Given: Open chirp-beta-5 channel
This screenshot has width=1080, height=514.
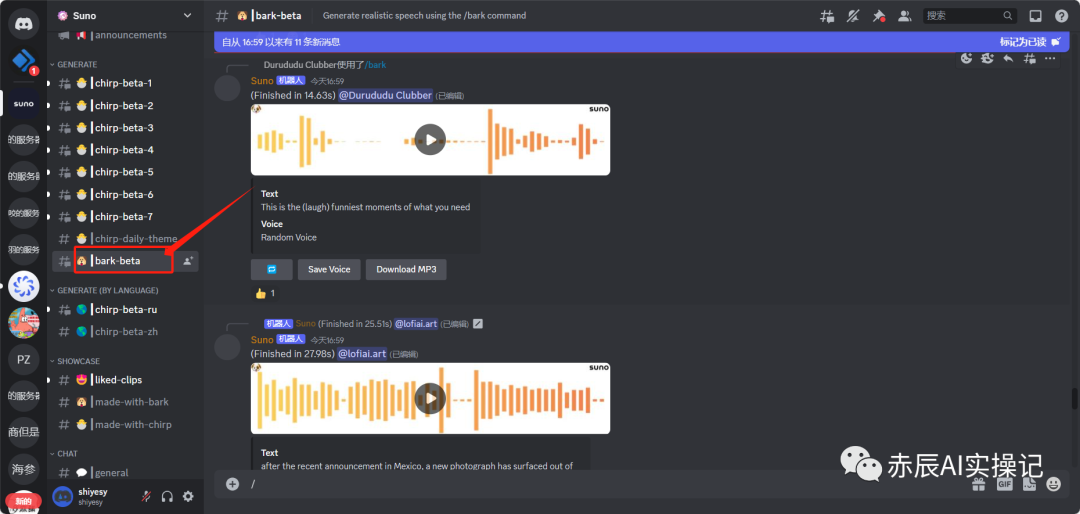Looking at the screenshot, I should click(125, 172).
